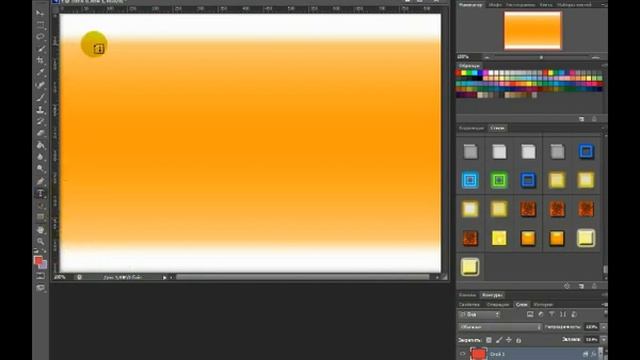The image size is (640, 360).
Task: Select the Brush tool
Action: (x=40, y=97)
